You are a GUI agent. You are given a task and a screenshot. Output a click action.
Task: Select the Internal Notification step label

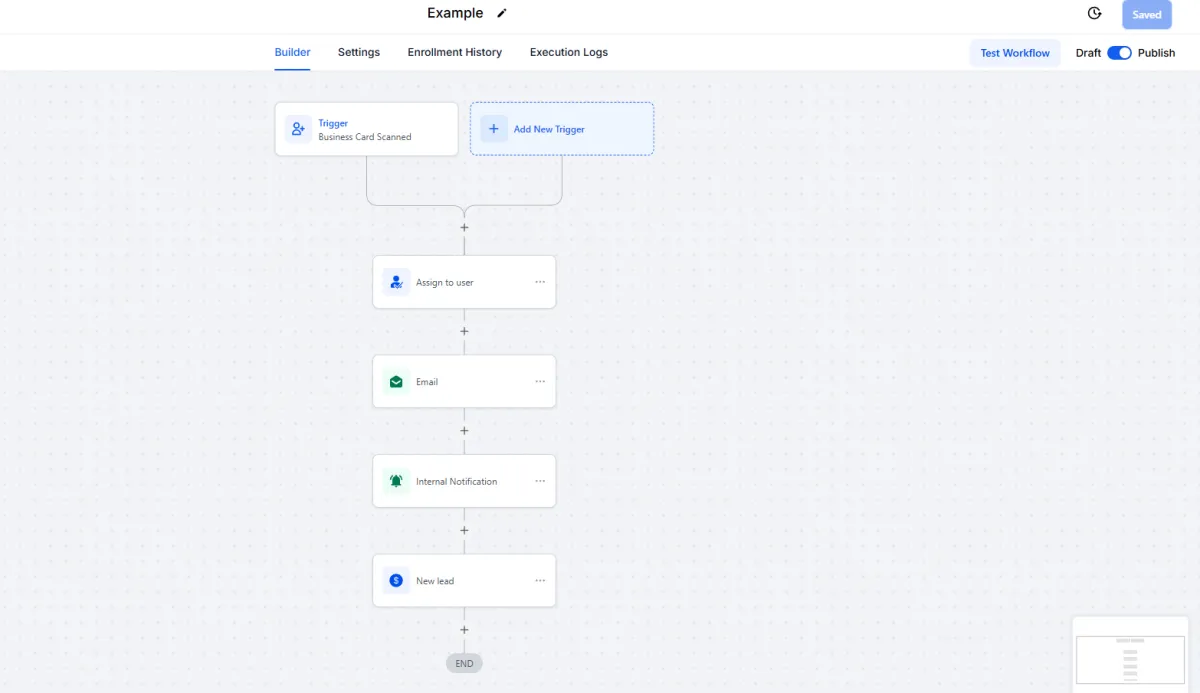tap(456, 481)
